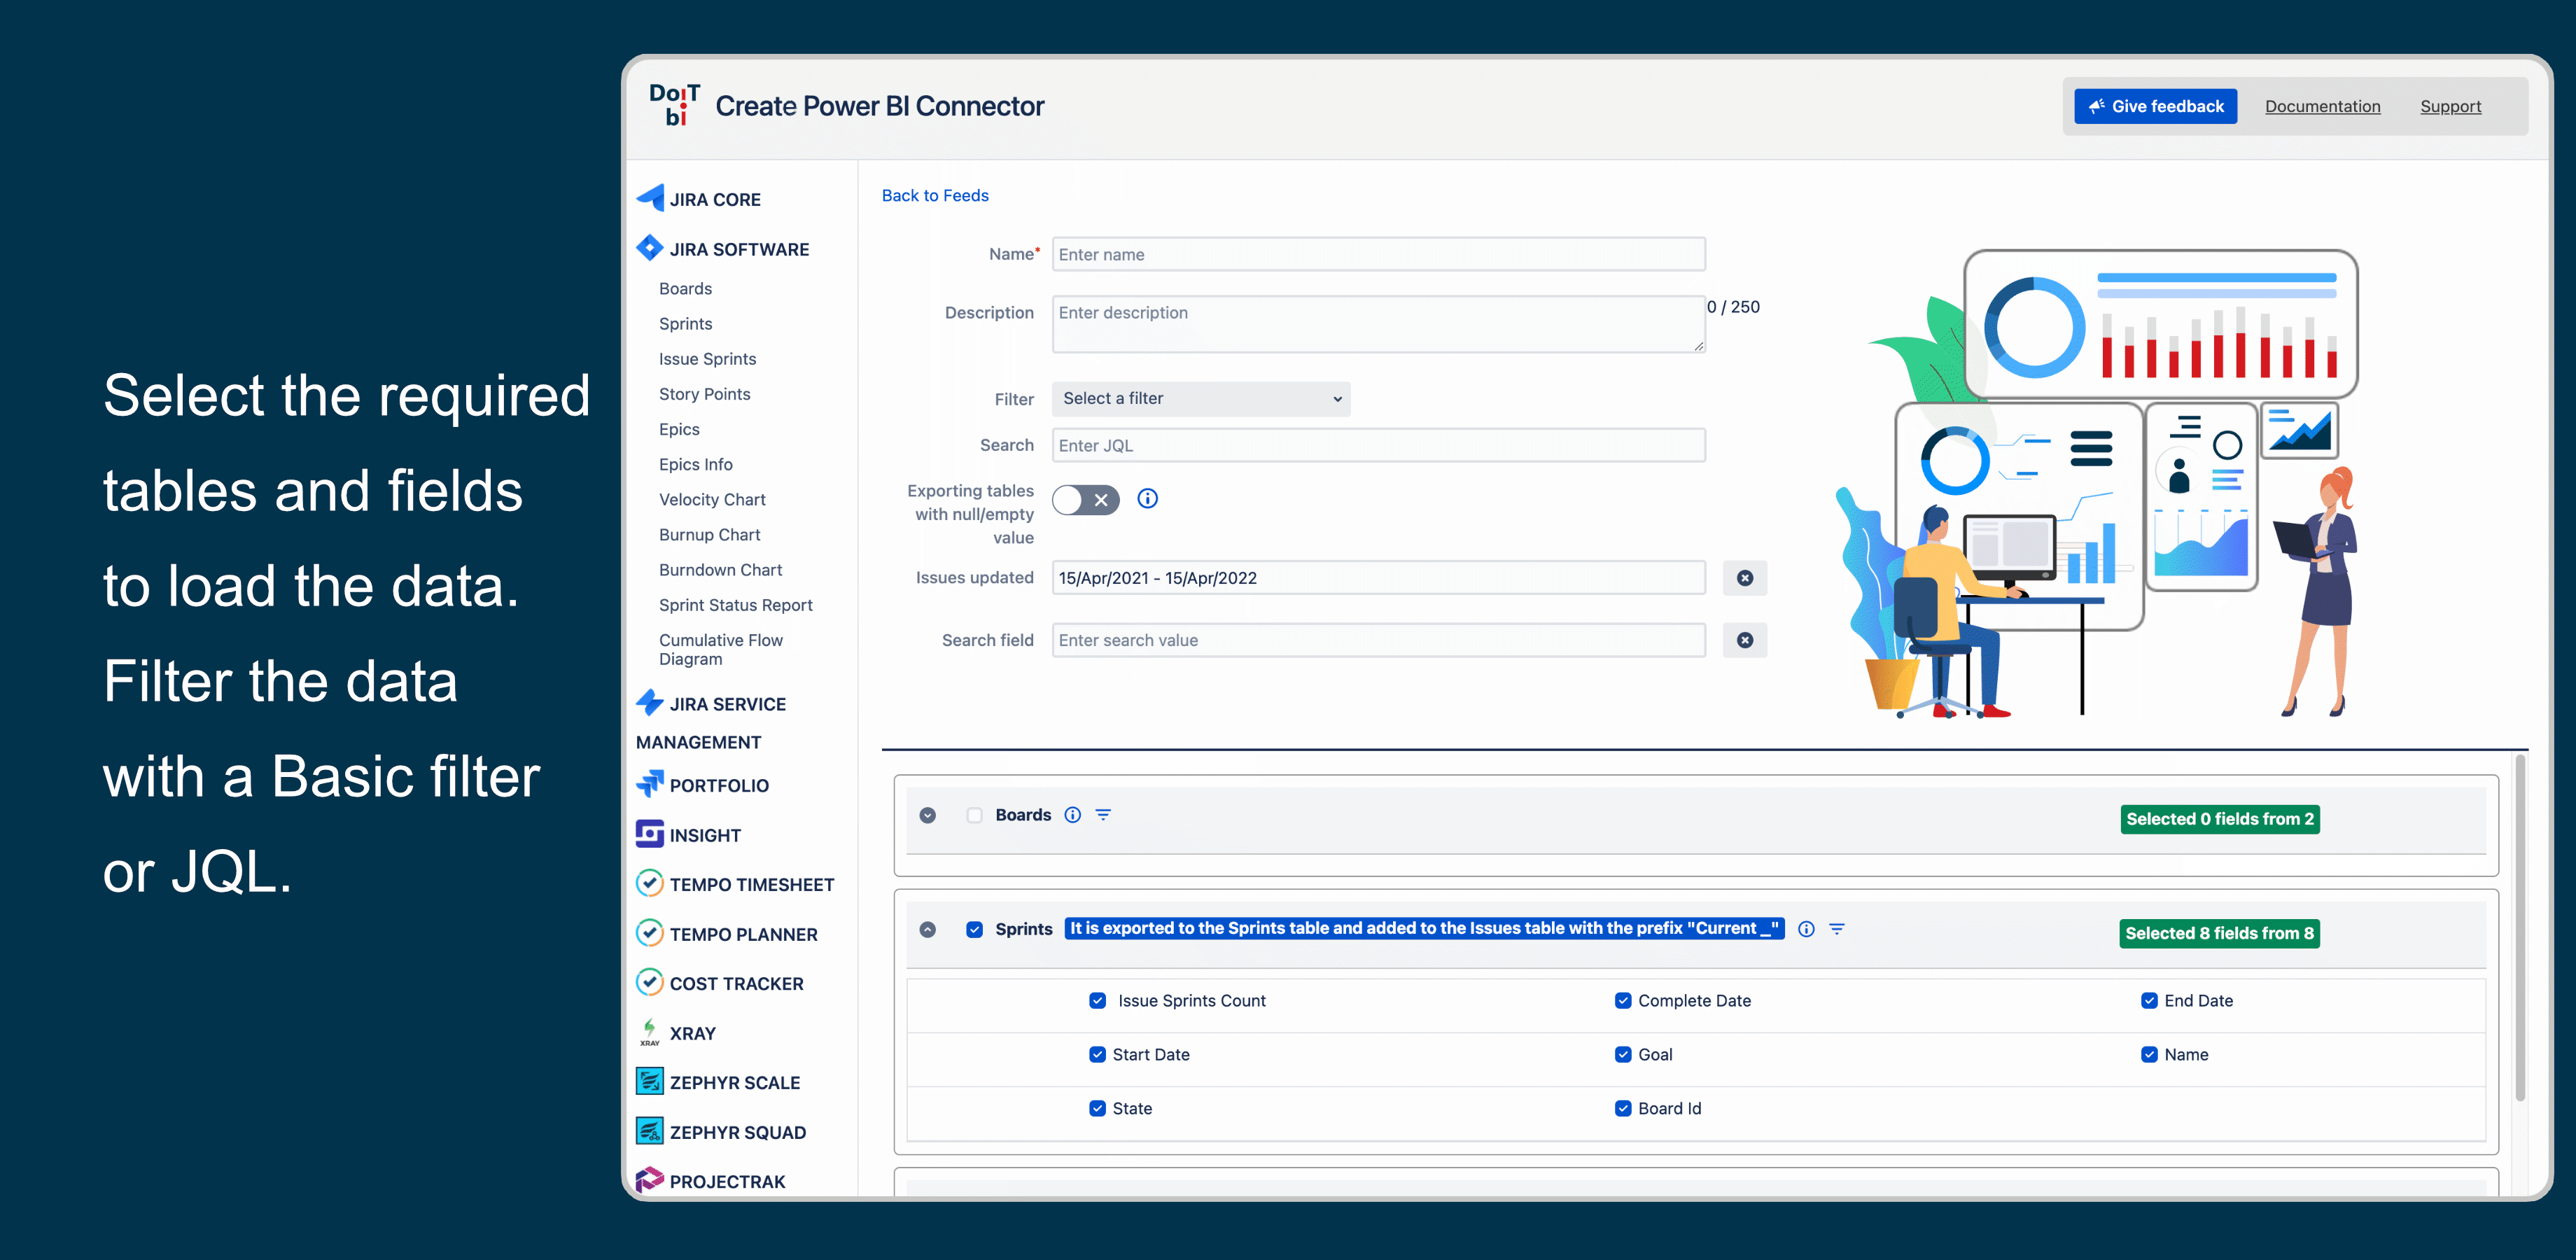This screenshot has width=2576, height=1260.
Task: Click the Zephyr Squad icon
Action: click(x=650, y=1131)
